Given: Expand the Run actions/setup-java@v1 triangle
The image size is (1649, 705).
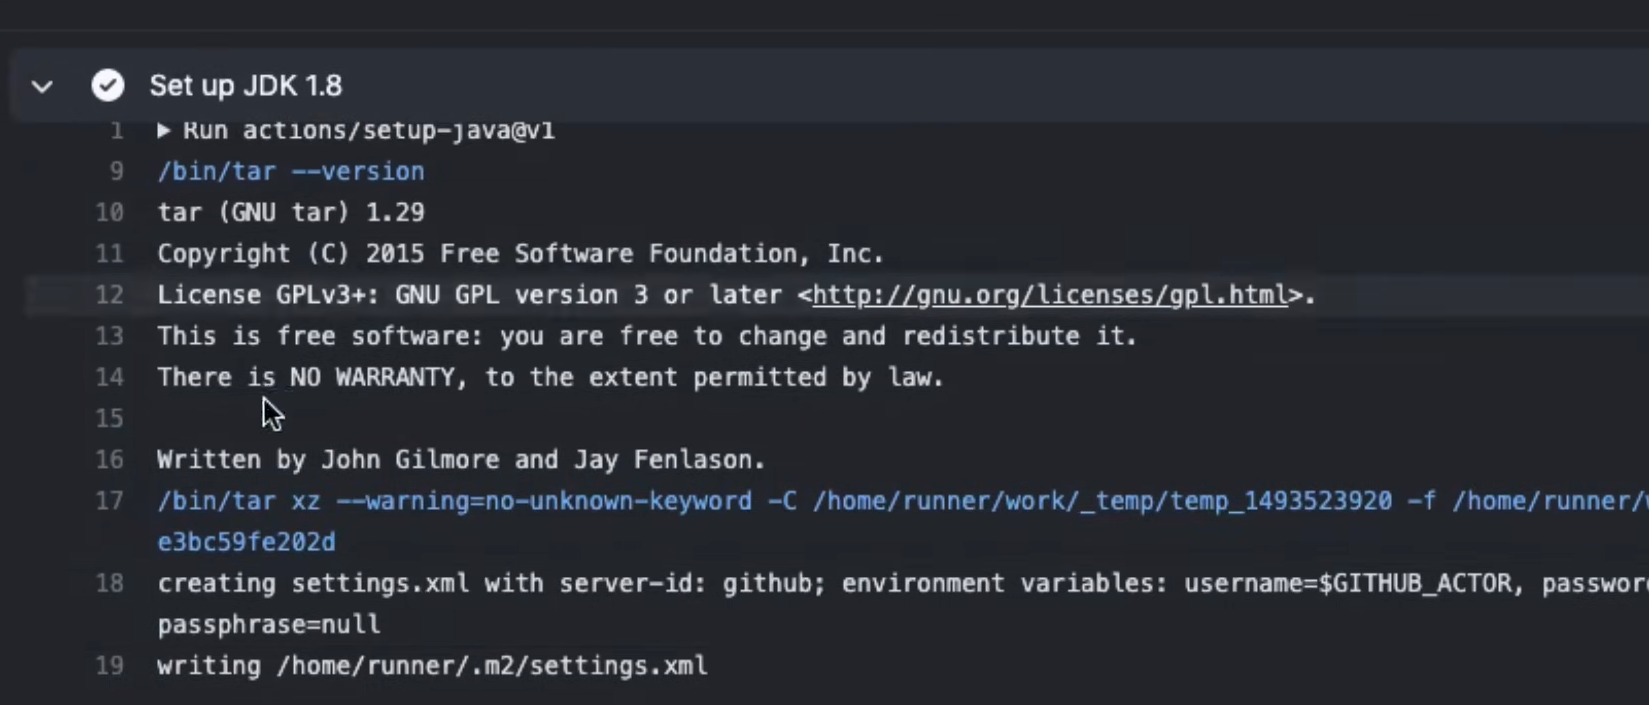Looking at the screenshot, I should click(164, 130).
